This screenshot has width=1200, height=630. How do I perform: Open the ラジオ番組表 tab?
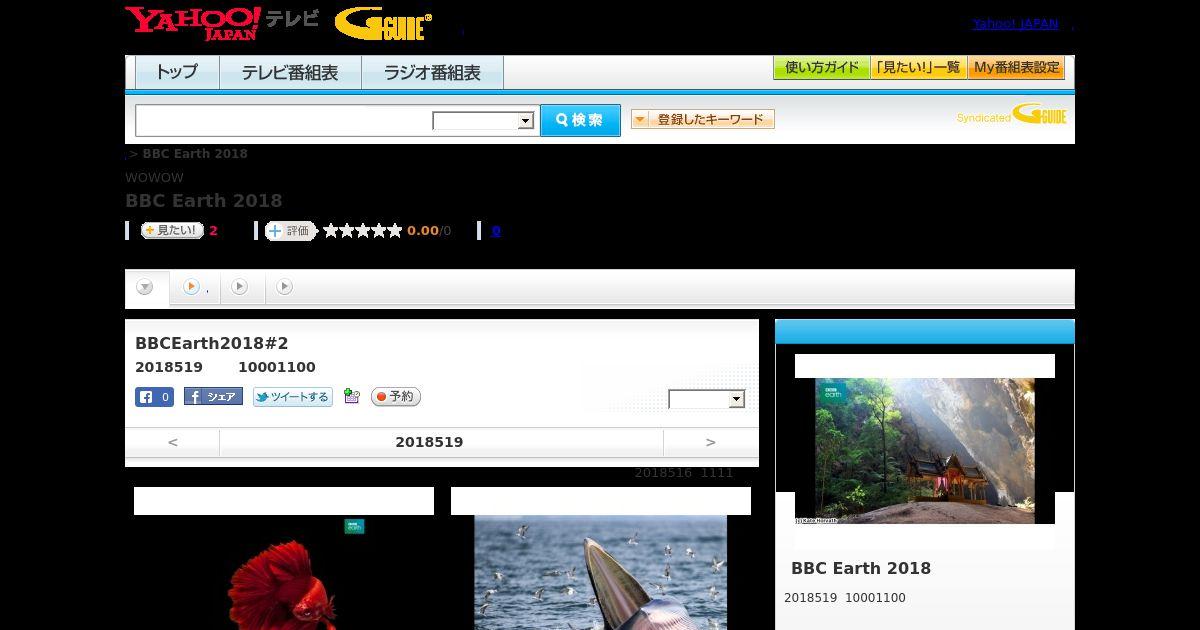tap(432, 72)
